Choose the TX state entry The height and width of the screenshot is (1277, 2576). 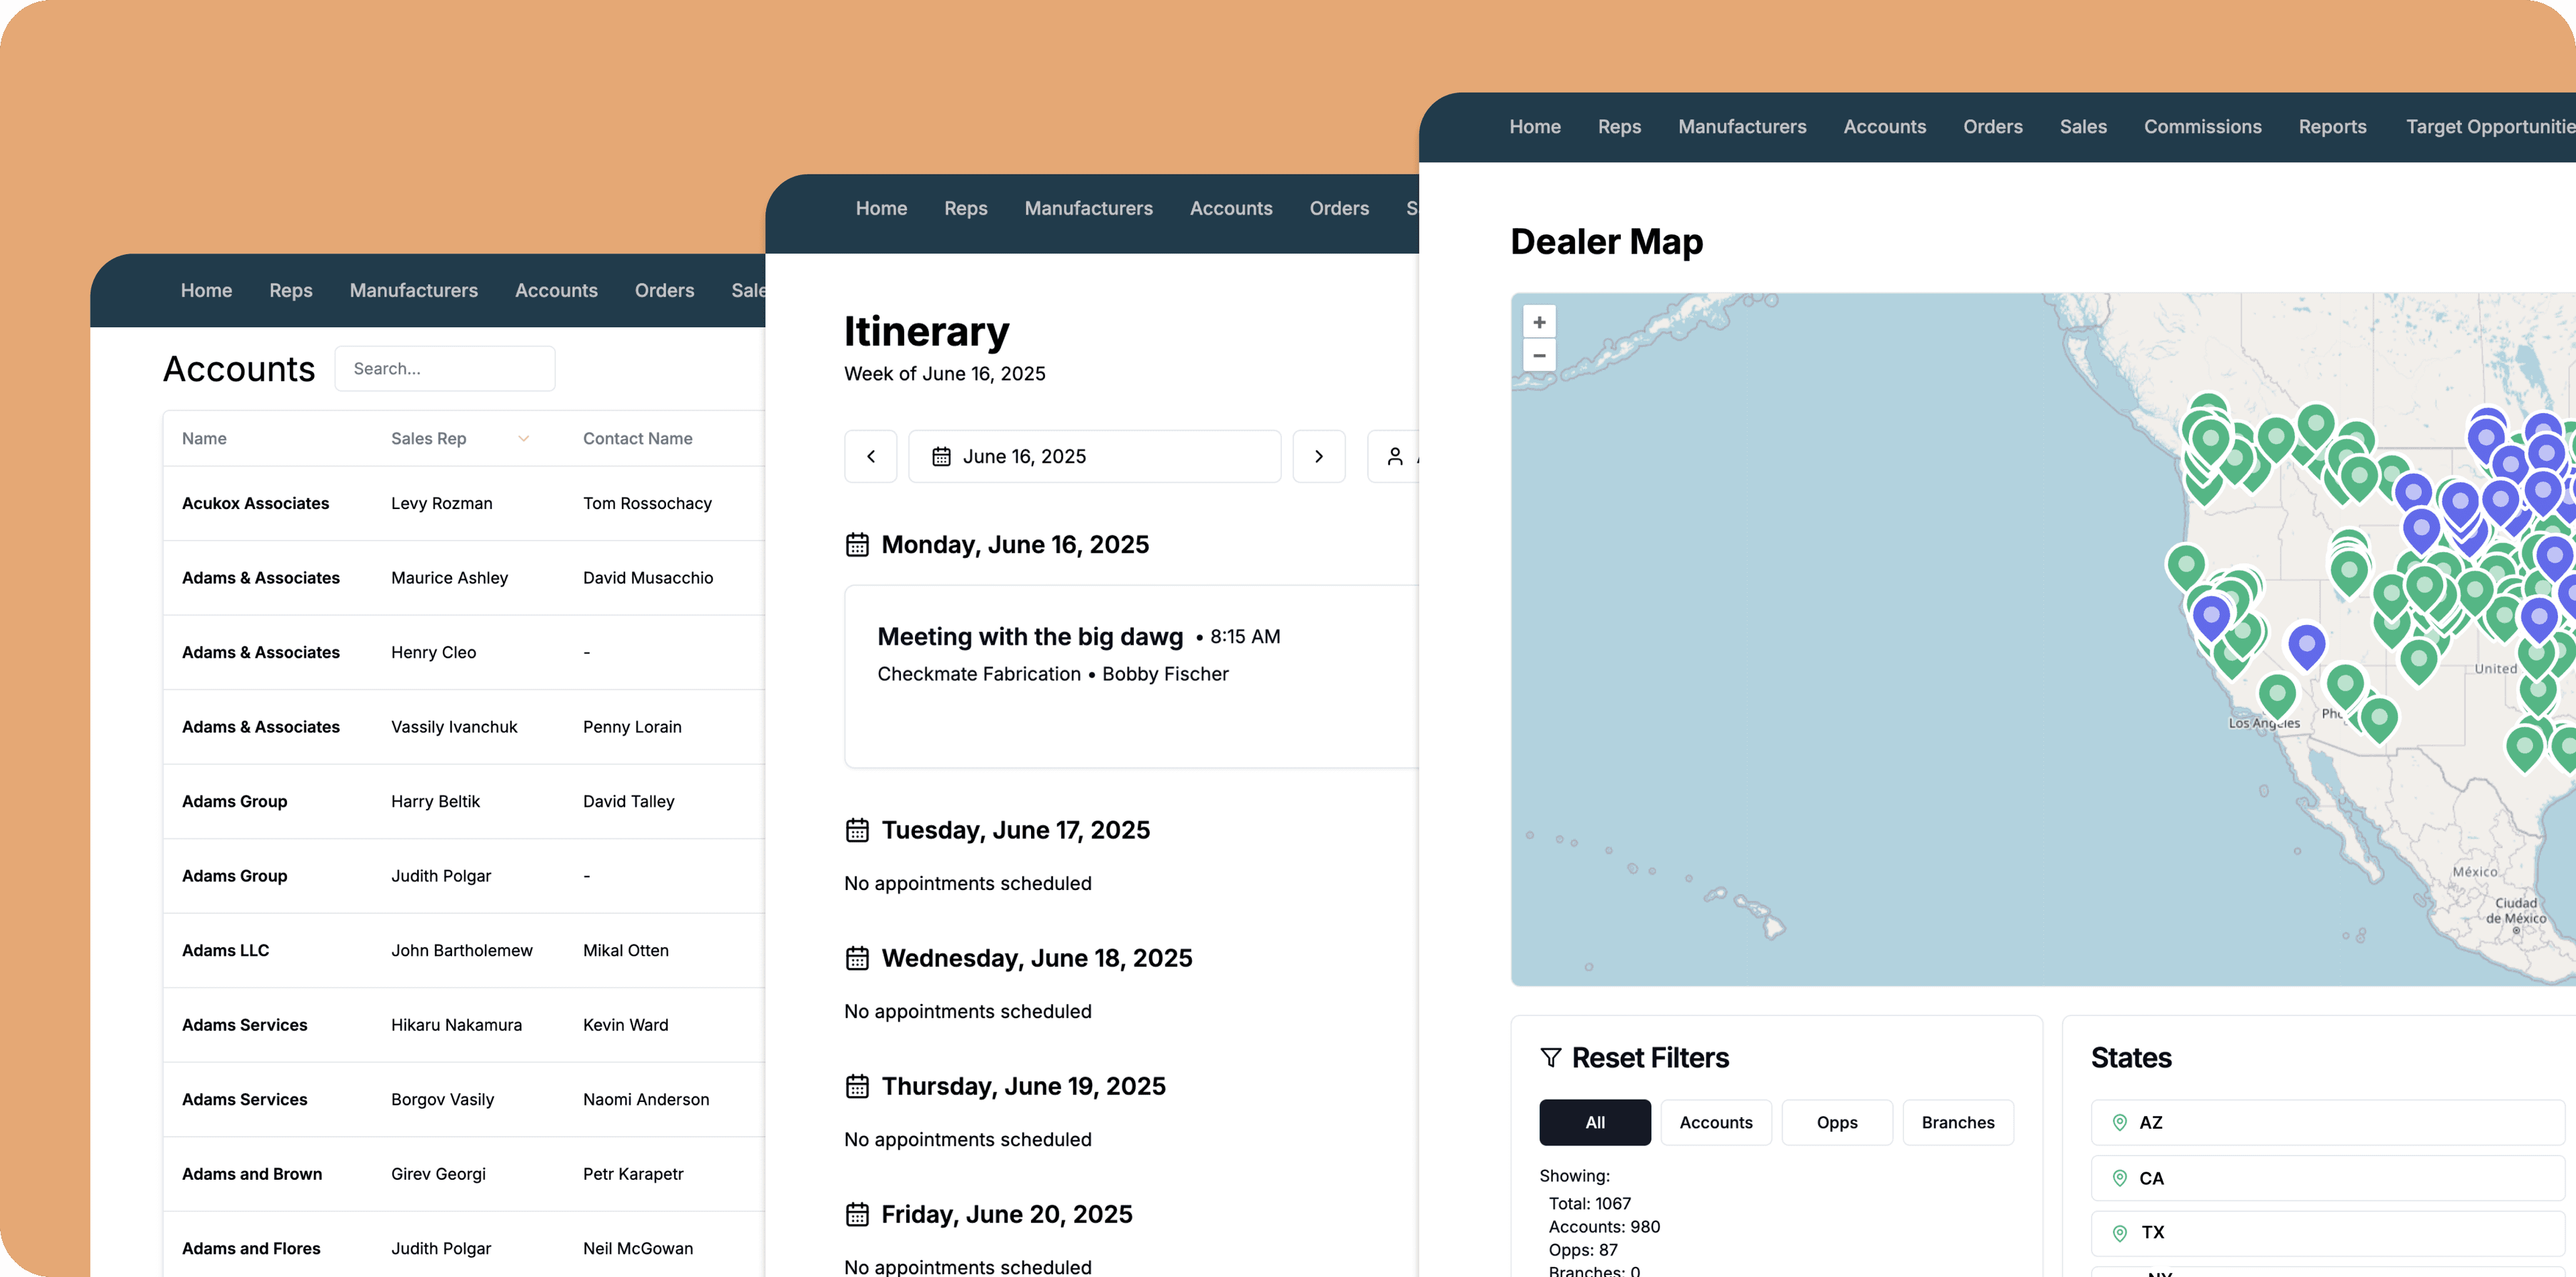pos(2327,1233)
